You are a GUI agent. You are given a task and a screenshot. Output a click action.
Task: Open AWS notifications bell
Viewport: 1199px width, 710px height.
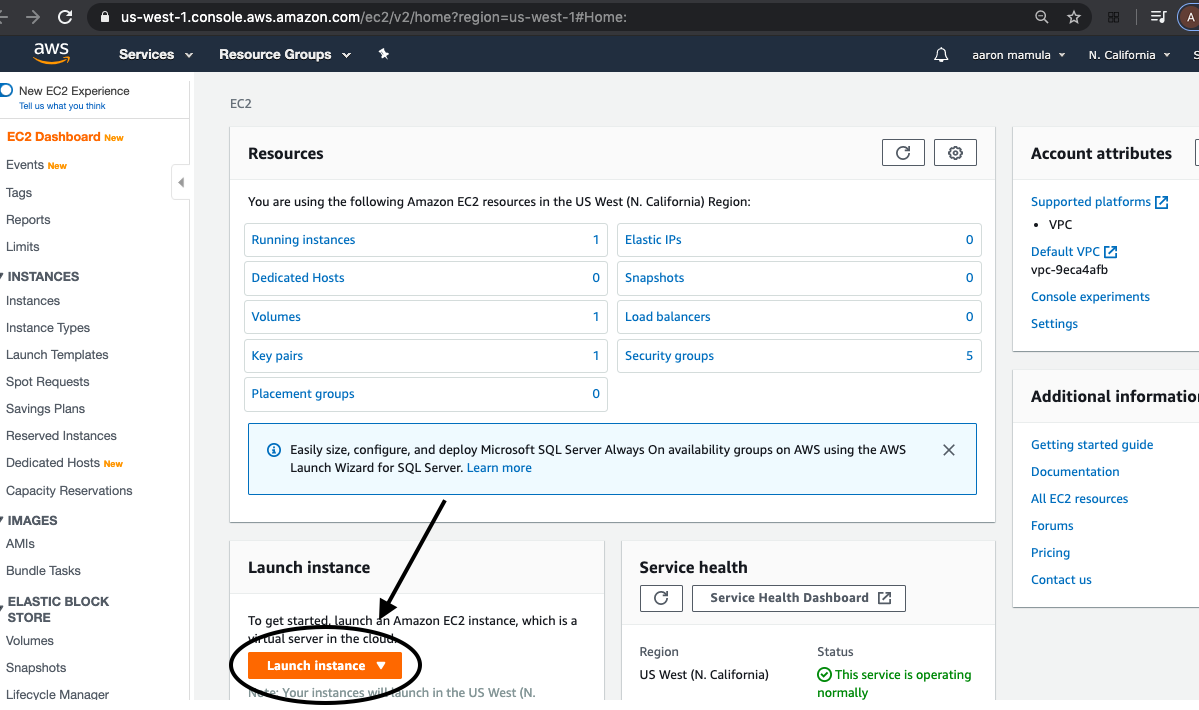[x=941, y=55]
